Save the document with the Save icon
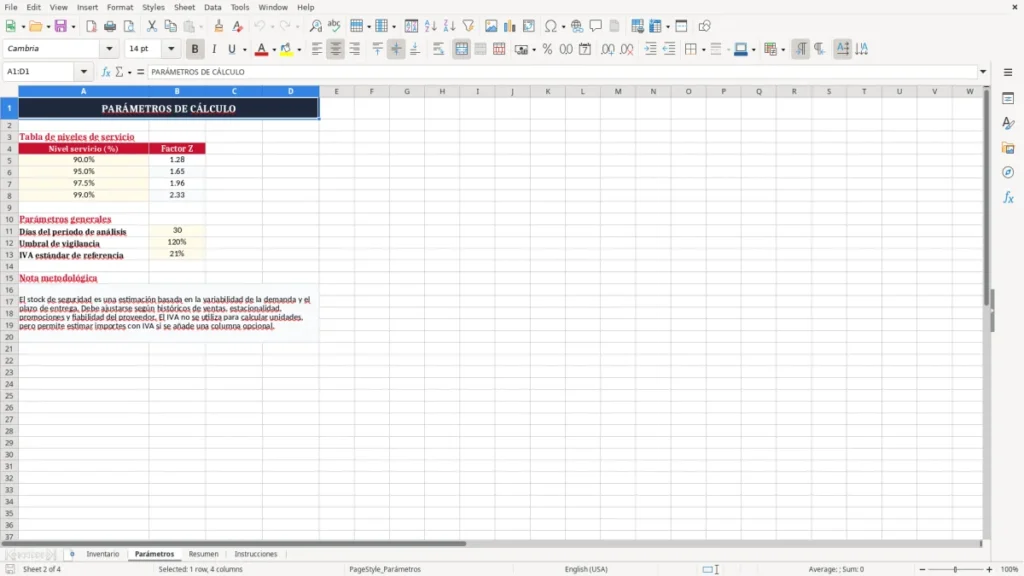The height and width of the screenshot is (576, 1024). point(61,26)
